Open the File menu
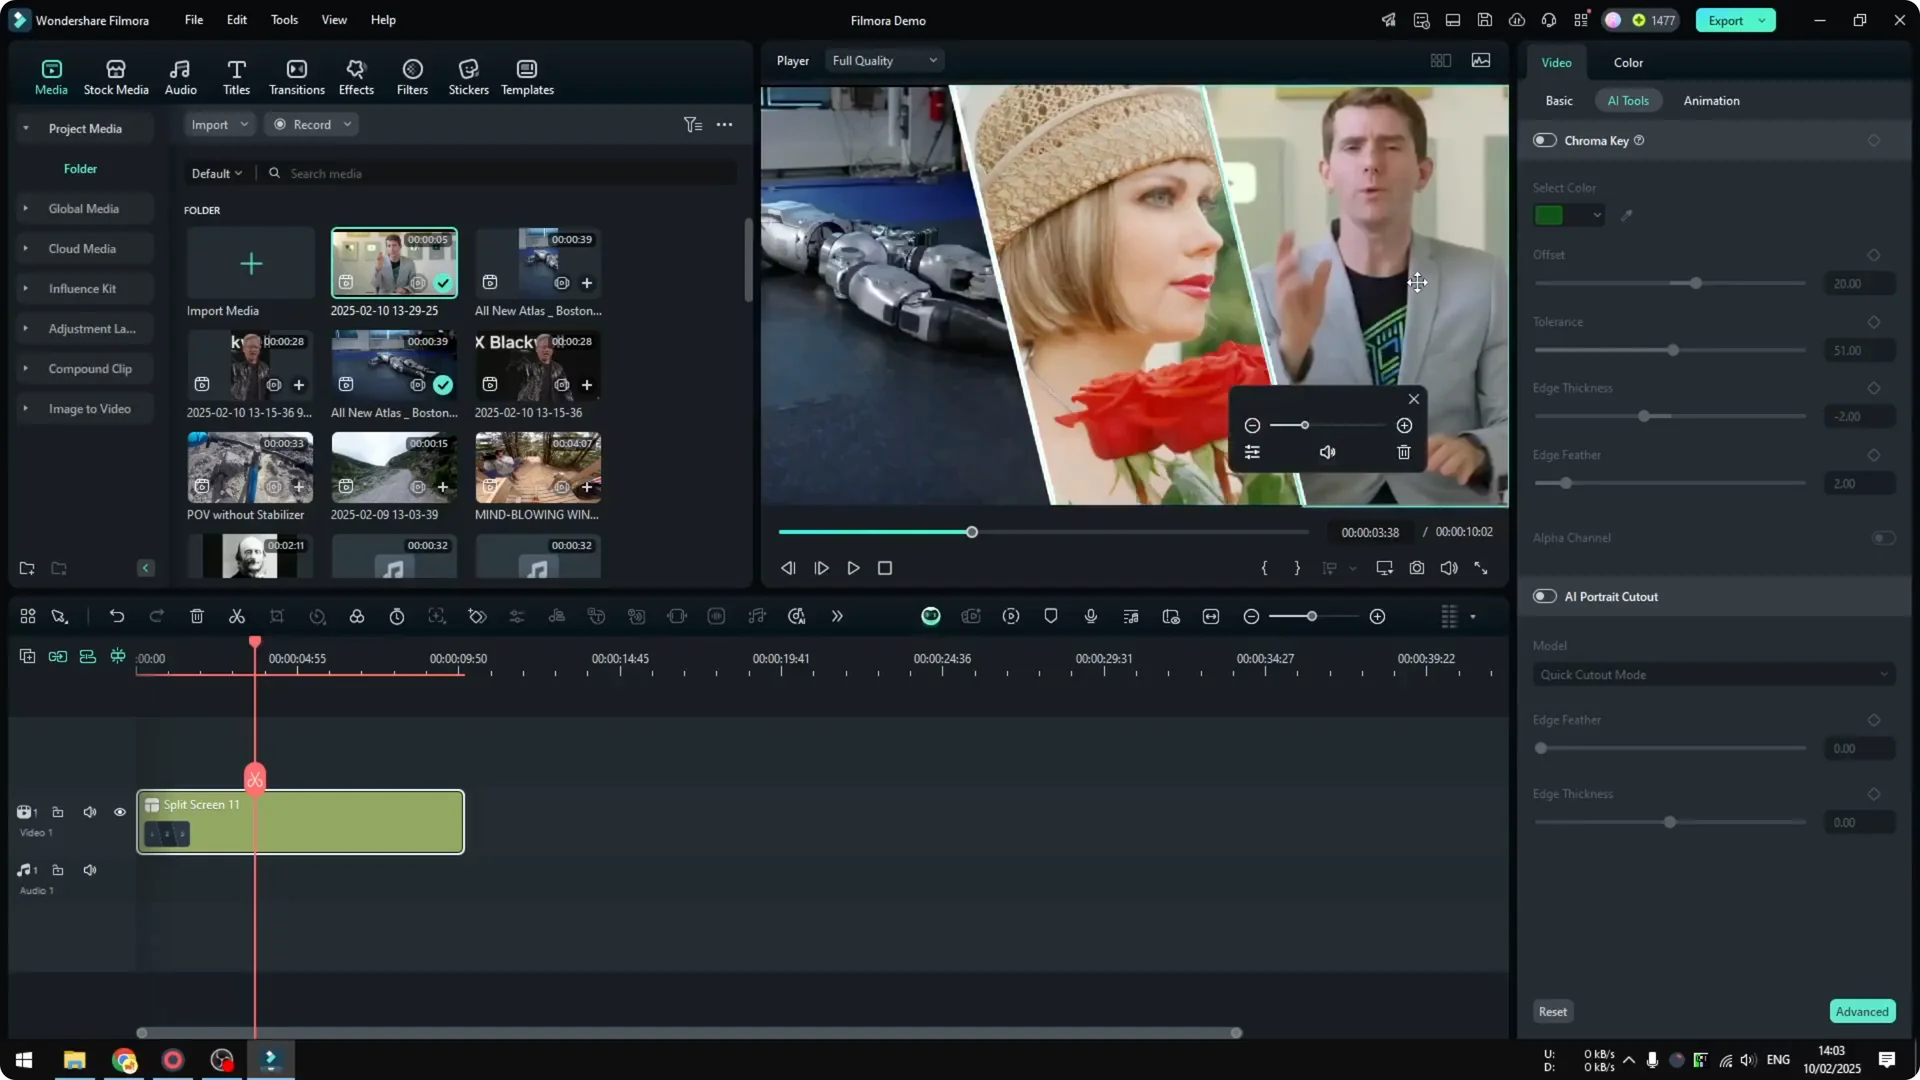The width and height of the screenshot is (1920, 1080). [x=194, y=20]
